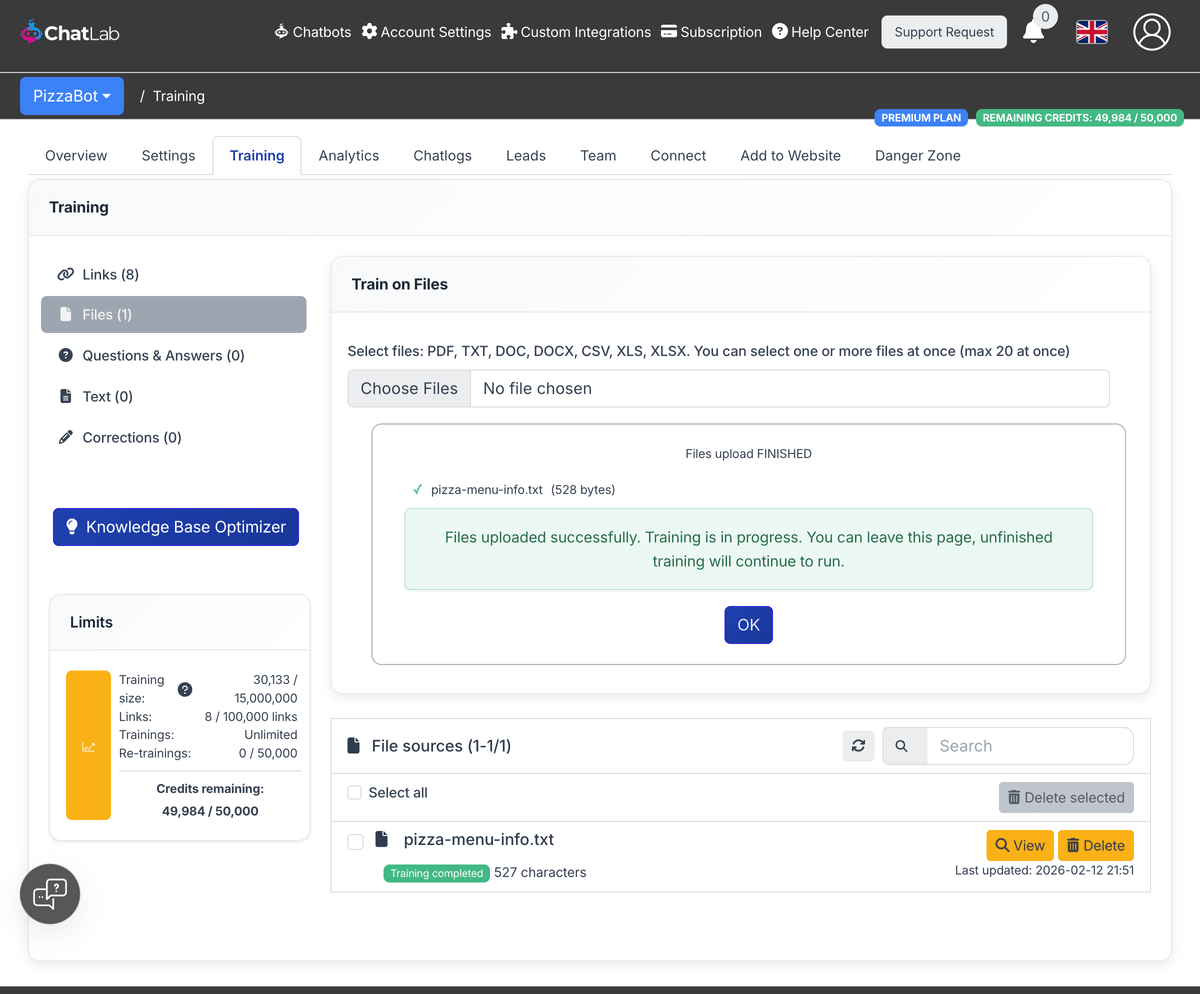Click the document icon beside pizza-menu-info.txt

tap(381, 839)
